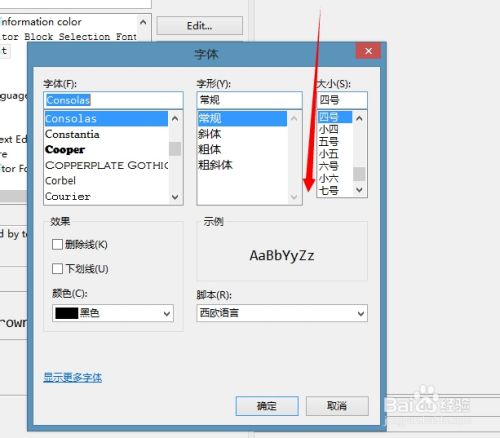
Task: Open the 颜色 color dropdown showing 黑色
Action: (x=113, y=313)
